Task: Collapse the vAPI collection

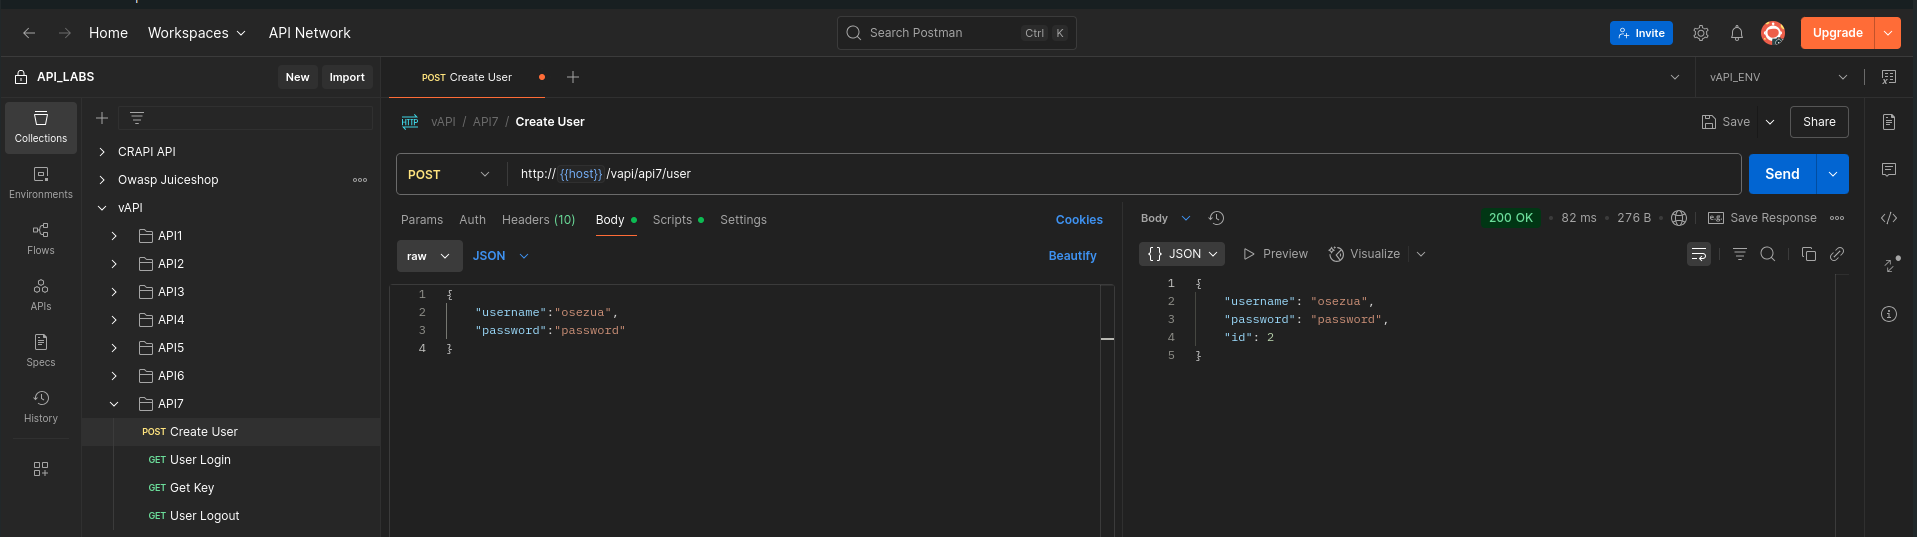Action: tap(102, 208)
